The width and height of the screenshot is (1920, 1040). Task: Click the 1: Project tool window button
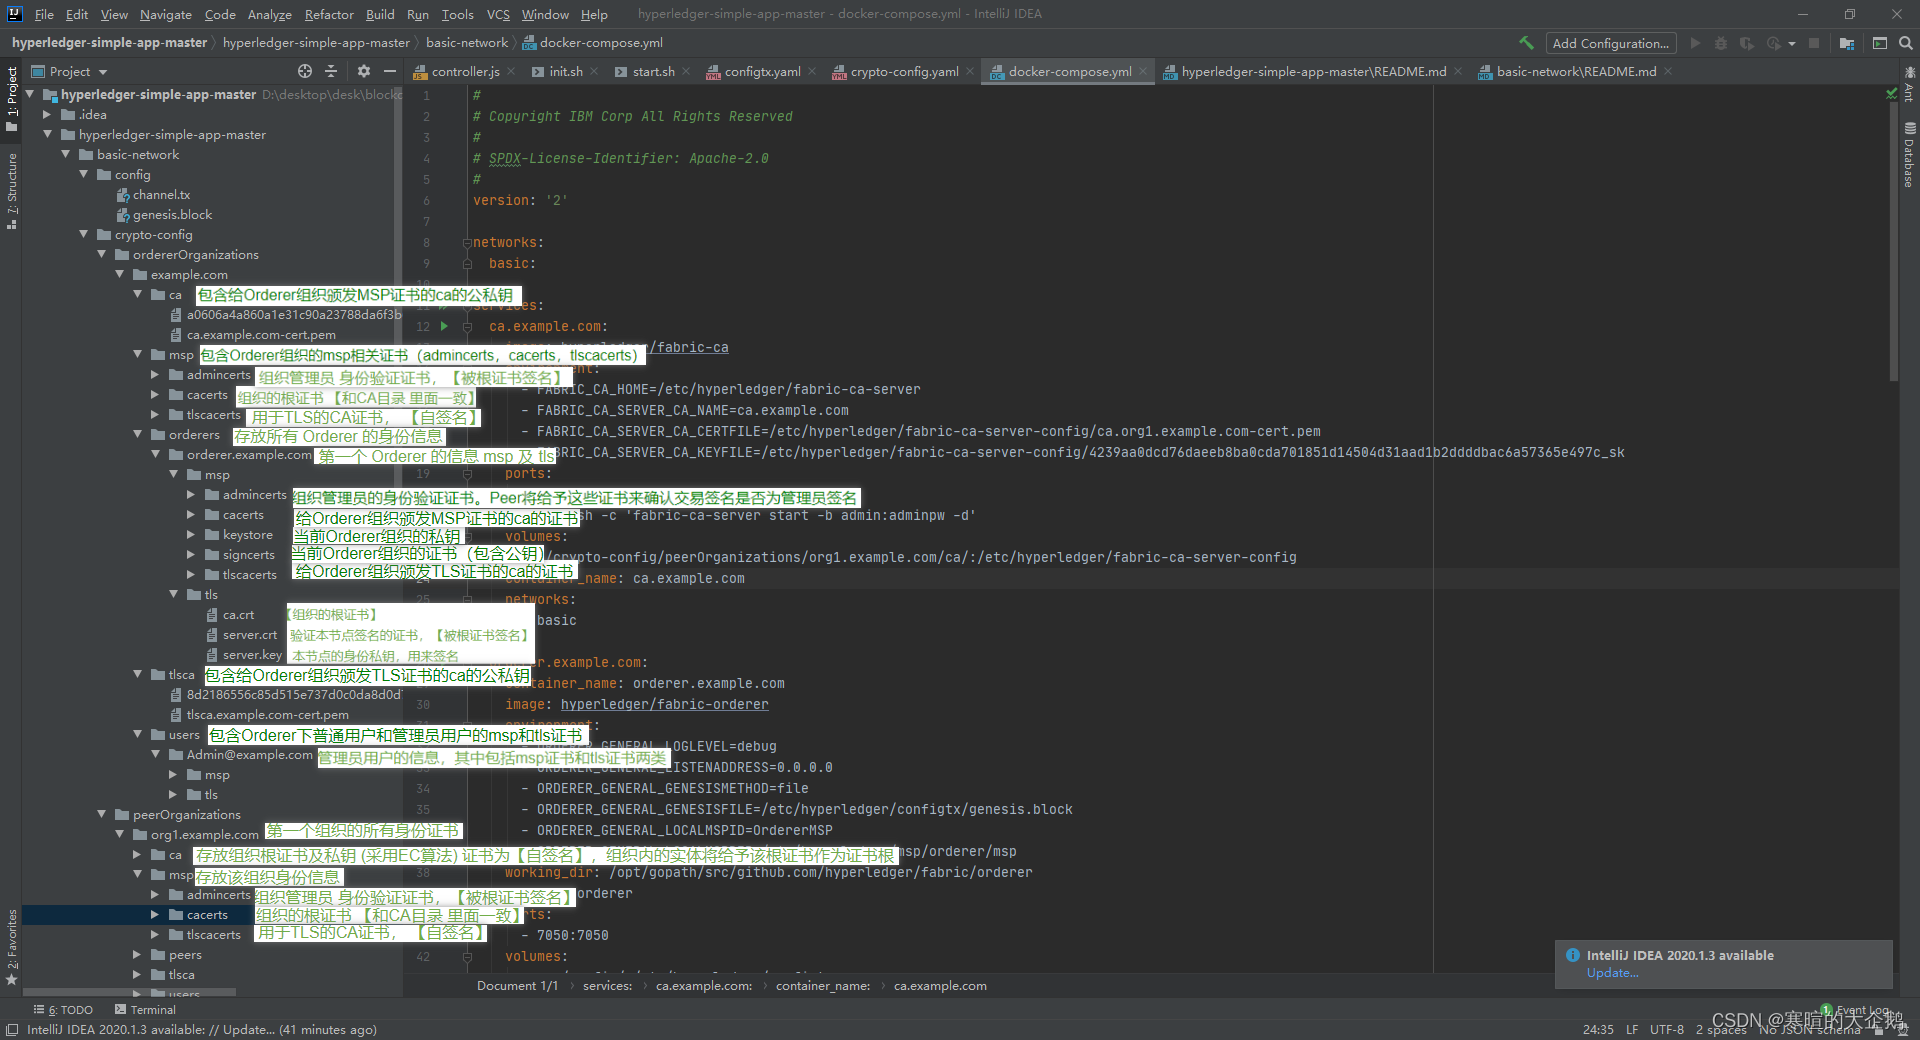[x=12, y=98]
